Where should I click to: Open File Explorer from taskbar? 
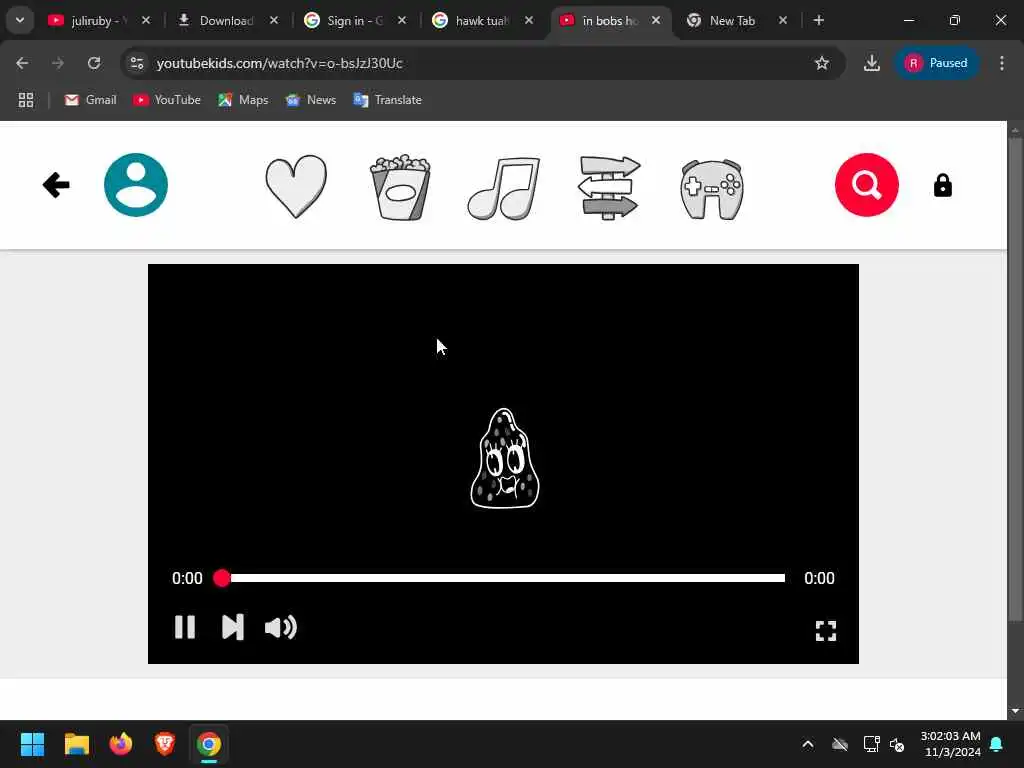click(x=77, y=744)
